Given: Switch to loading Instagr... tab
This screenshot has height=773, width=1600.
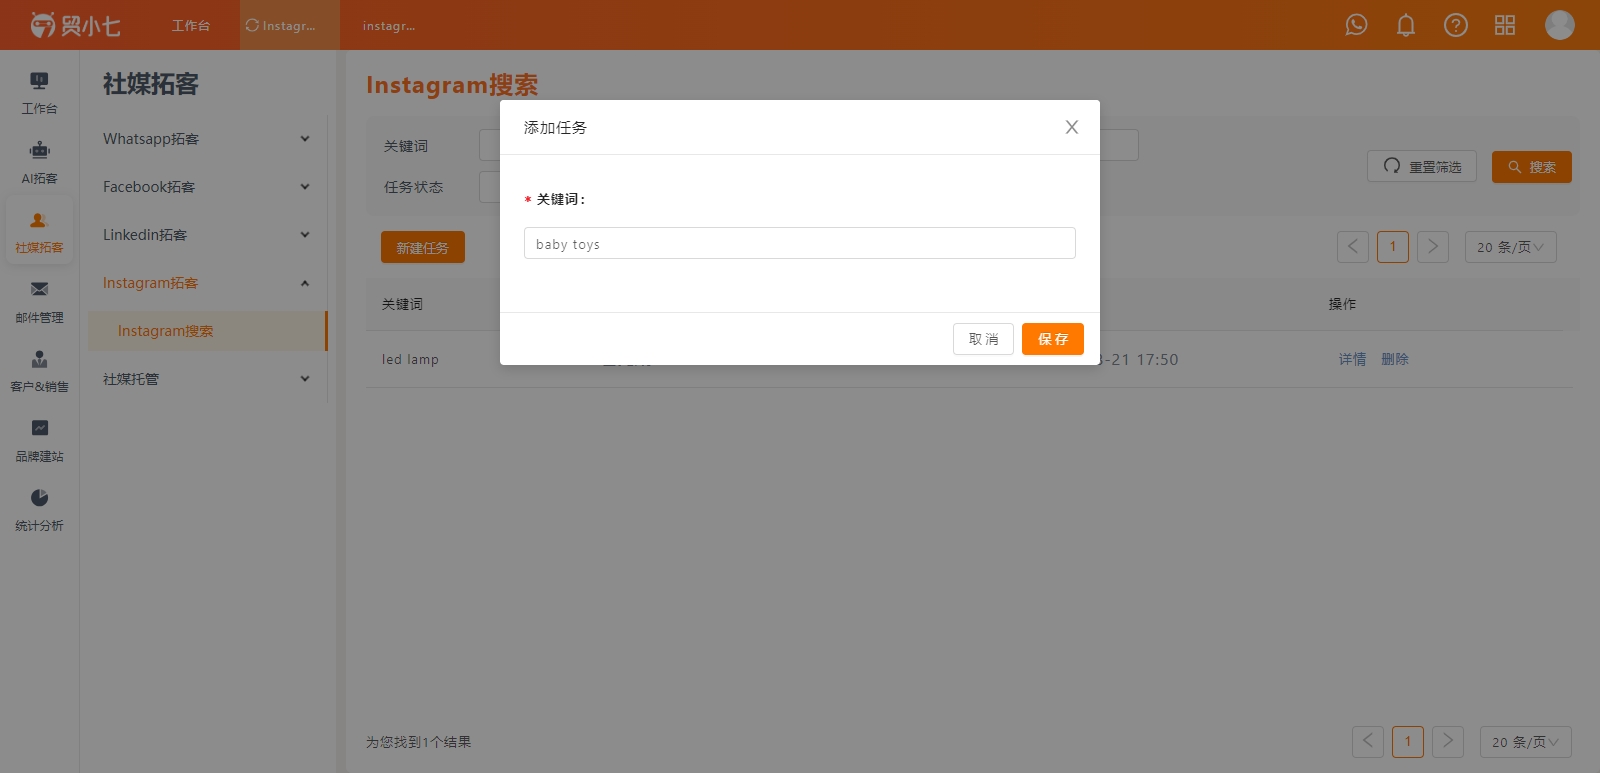Looking at the screenshot, I should coord(290,25).
